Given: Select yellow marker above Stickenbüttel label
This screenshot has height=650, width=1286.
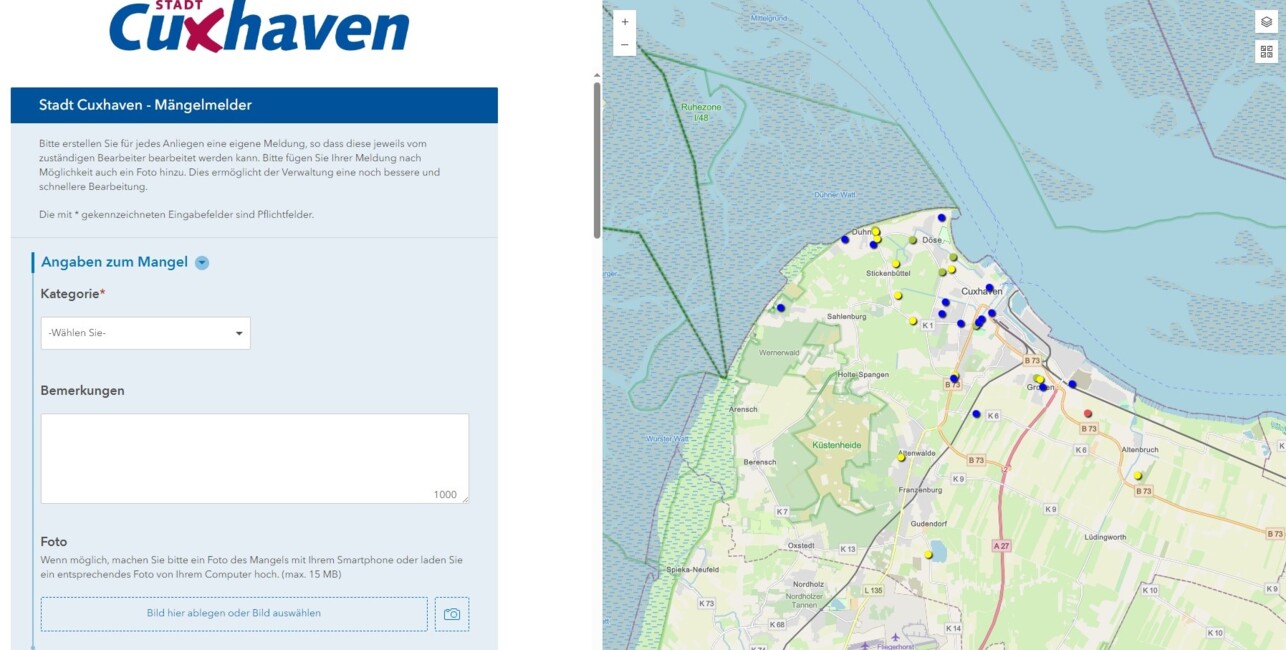Looking at the screenshot, I should point(895,264).
